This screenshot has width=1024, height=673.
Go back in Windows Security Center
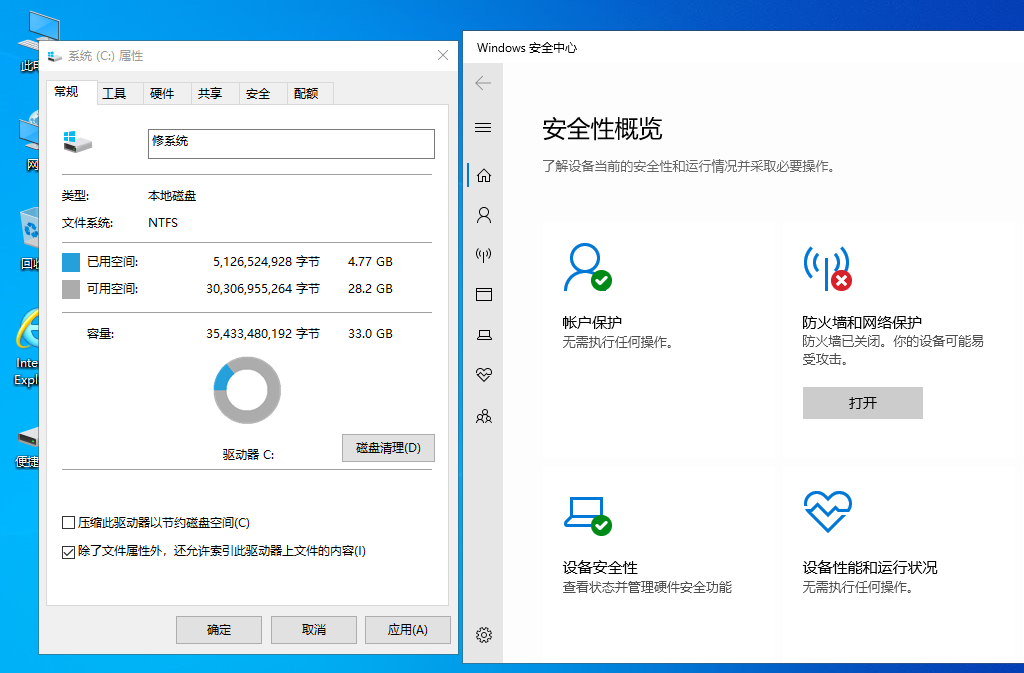[x=483, y=83]
